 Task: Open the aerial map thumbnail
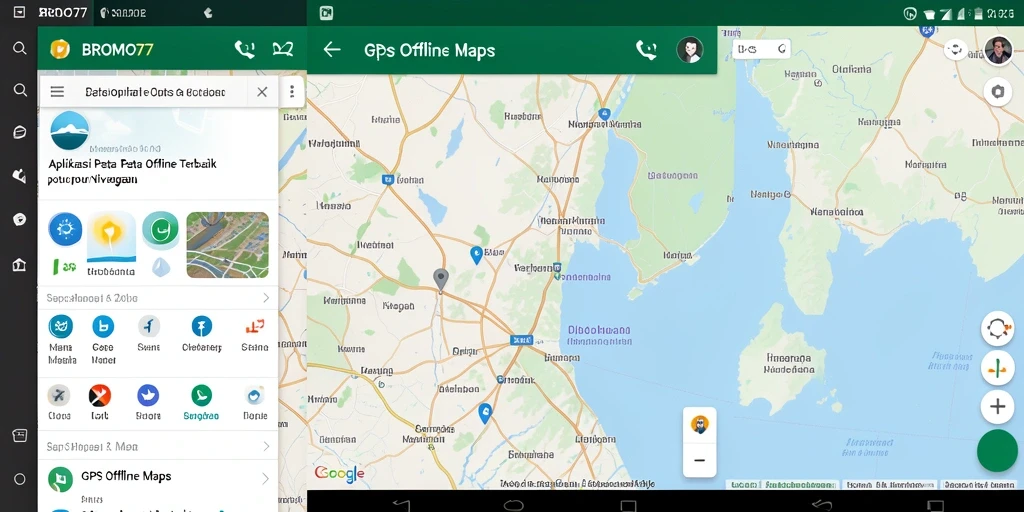pos(227,245)
